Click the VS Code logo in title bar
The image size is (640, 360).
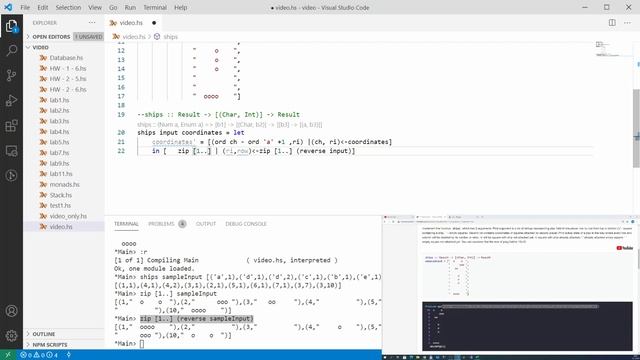tap(8, 7)
